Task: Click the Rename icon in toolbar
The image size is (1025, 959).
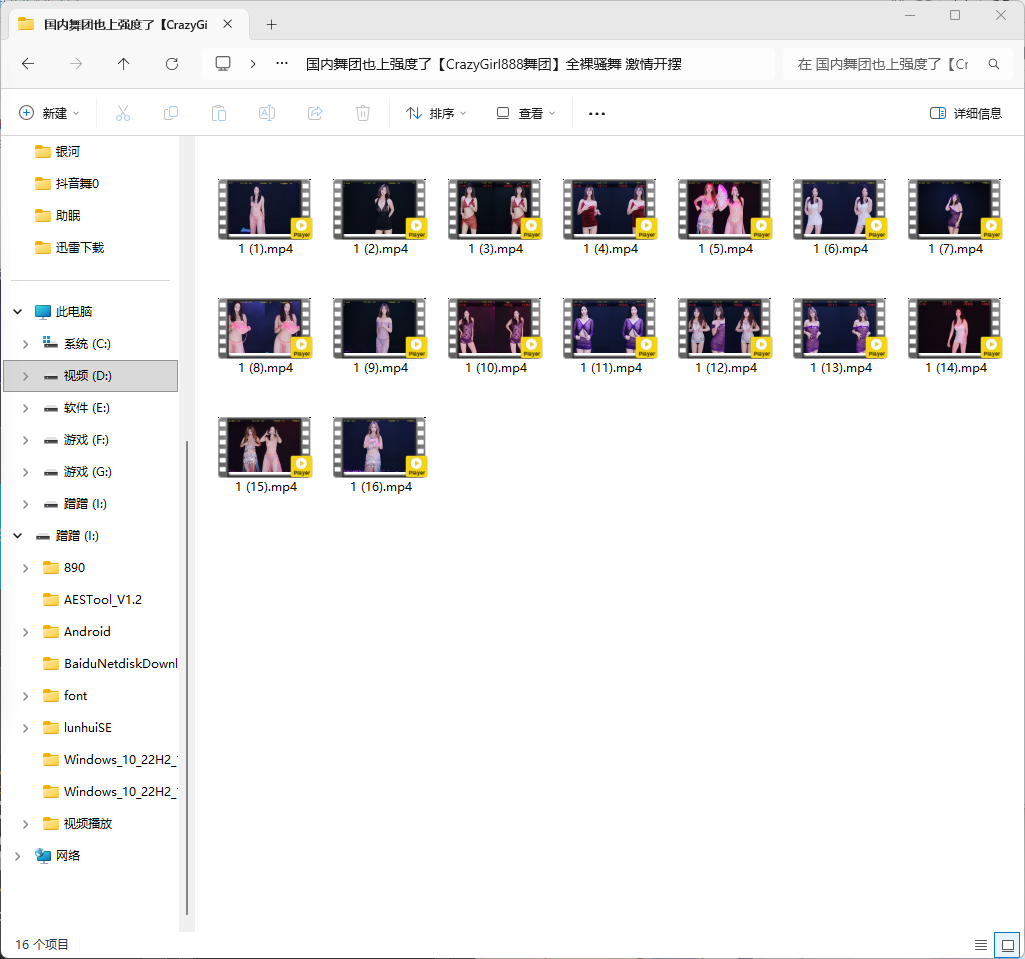Action: [x=267, y=114]
